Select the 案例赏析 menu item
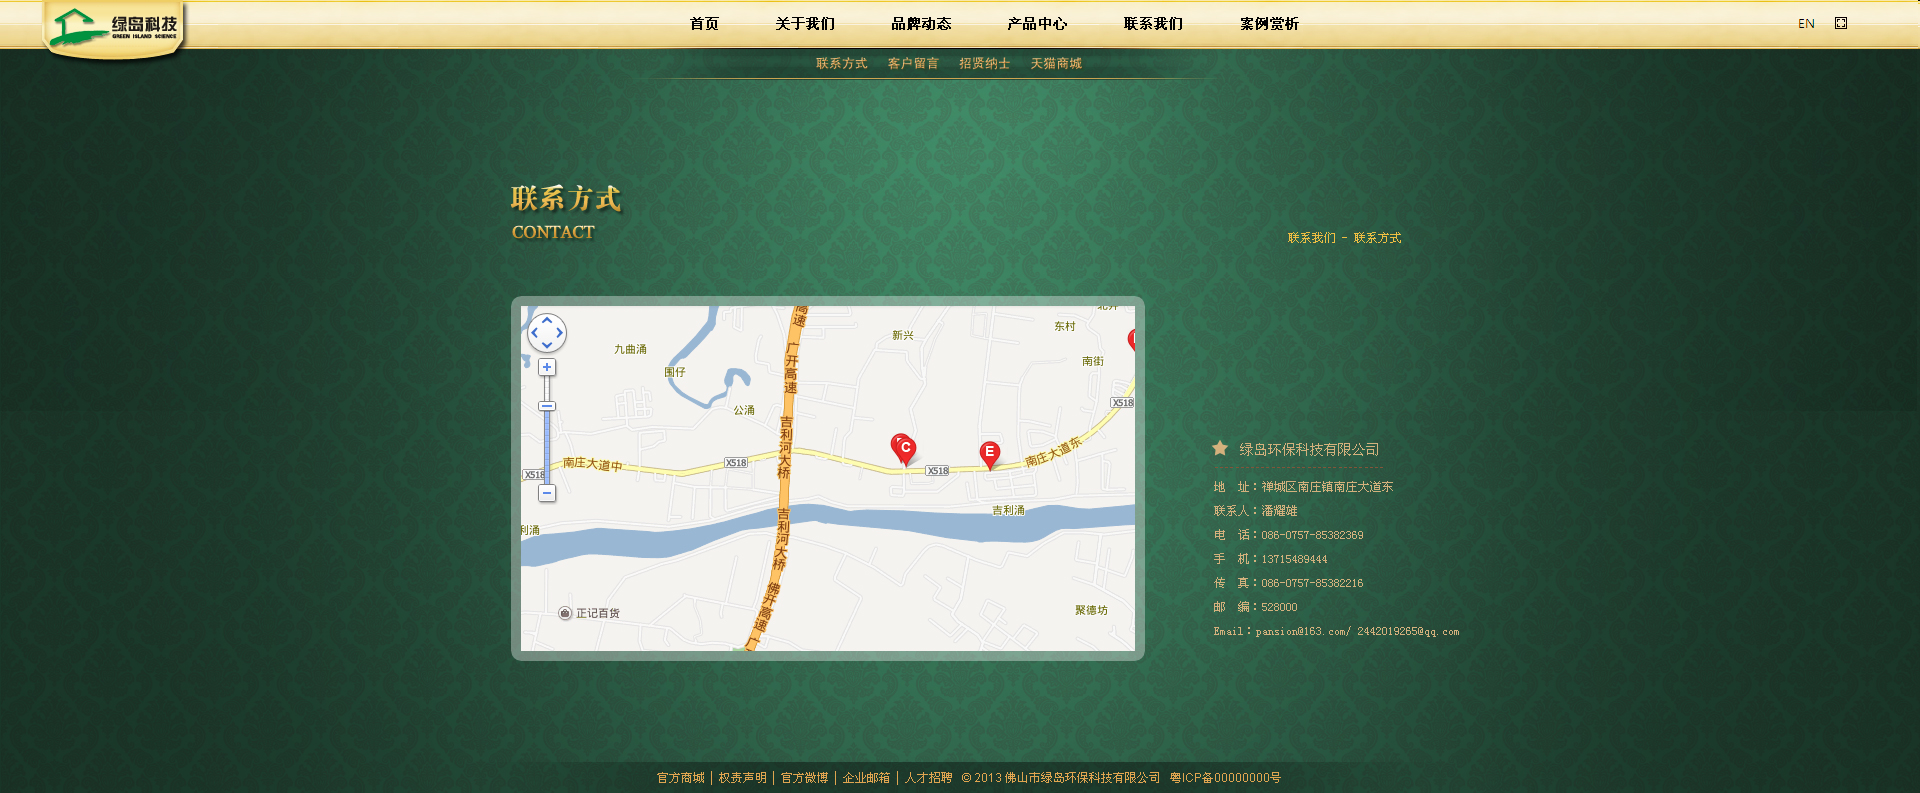This screenshot has height=793, width=1920. coord(1269,23)
